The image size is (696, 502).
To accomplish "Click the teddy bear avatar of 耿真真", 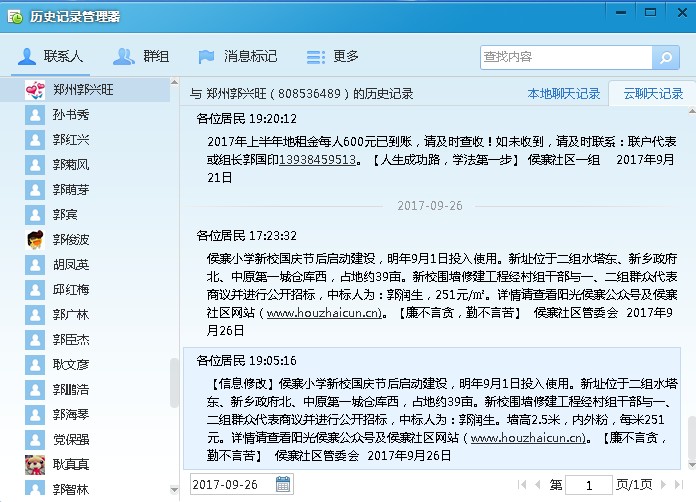I will pos(35,464).
